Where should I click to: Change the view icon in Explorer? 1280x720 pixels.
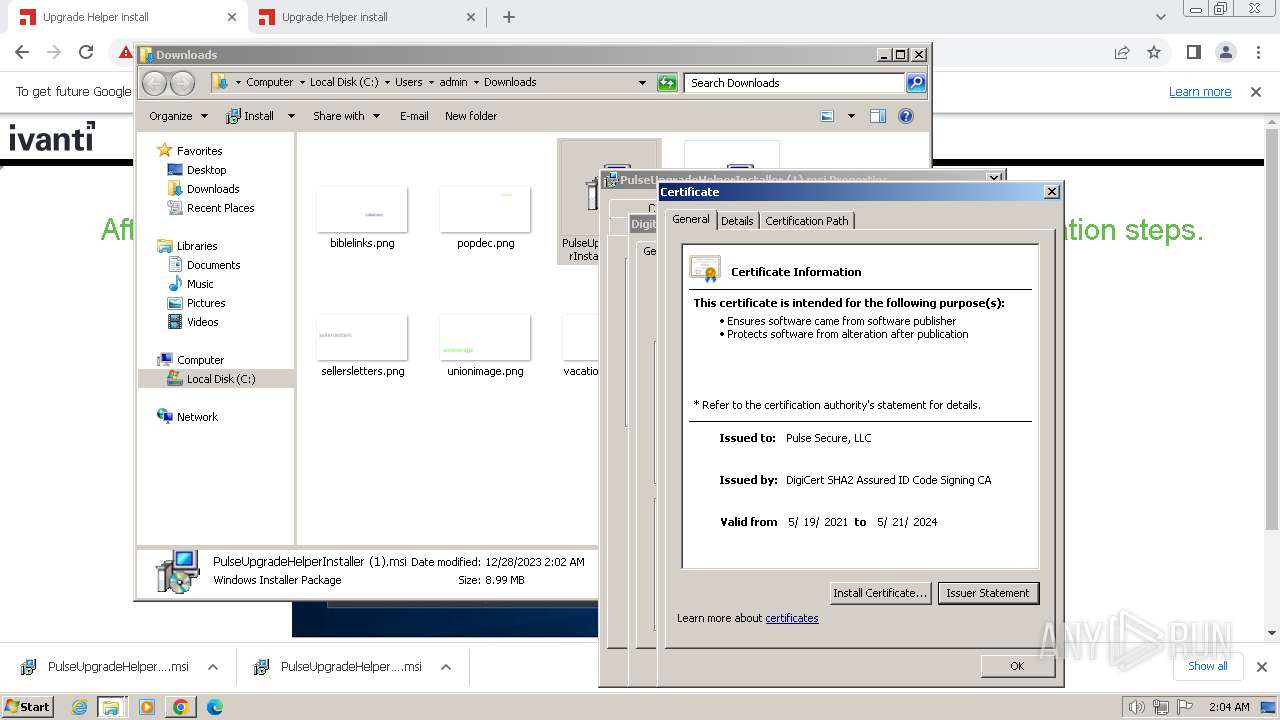pos(827,116)
